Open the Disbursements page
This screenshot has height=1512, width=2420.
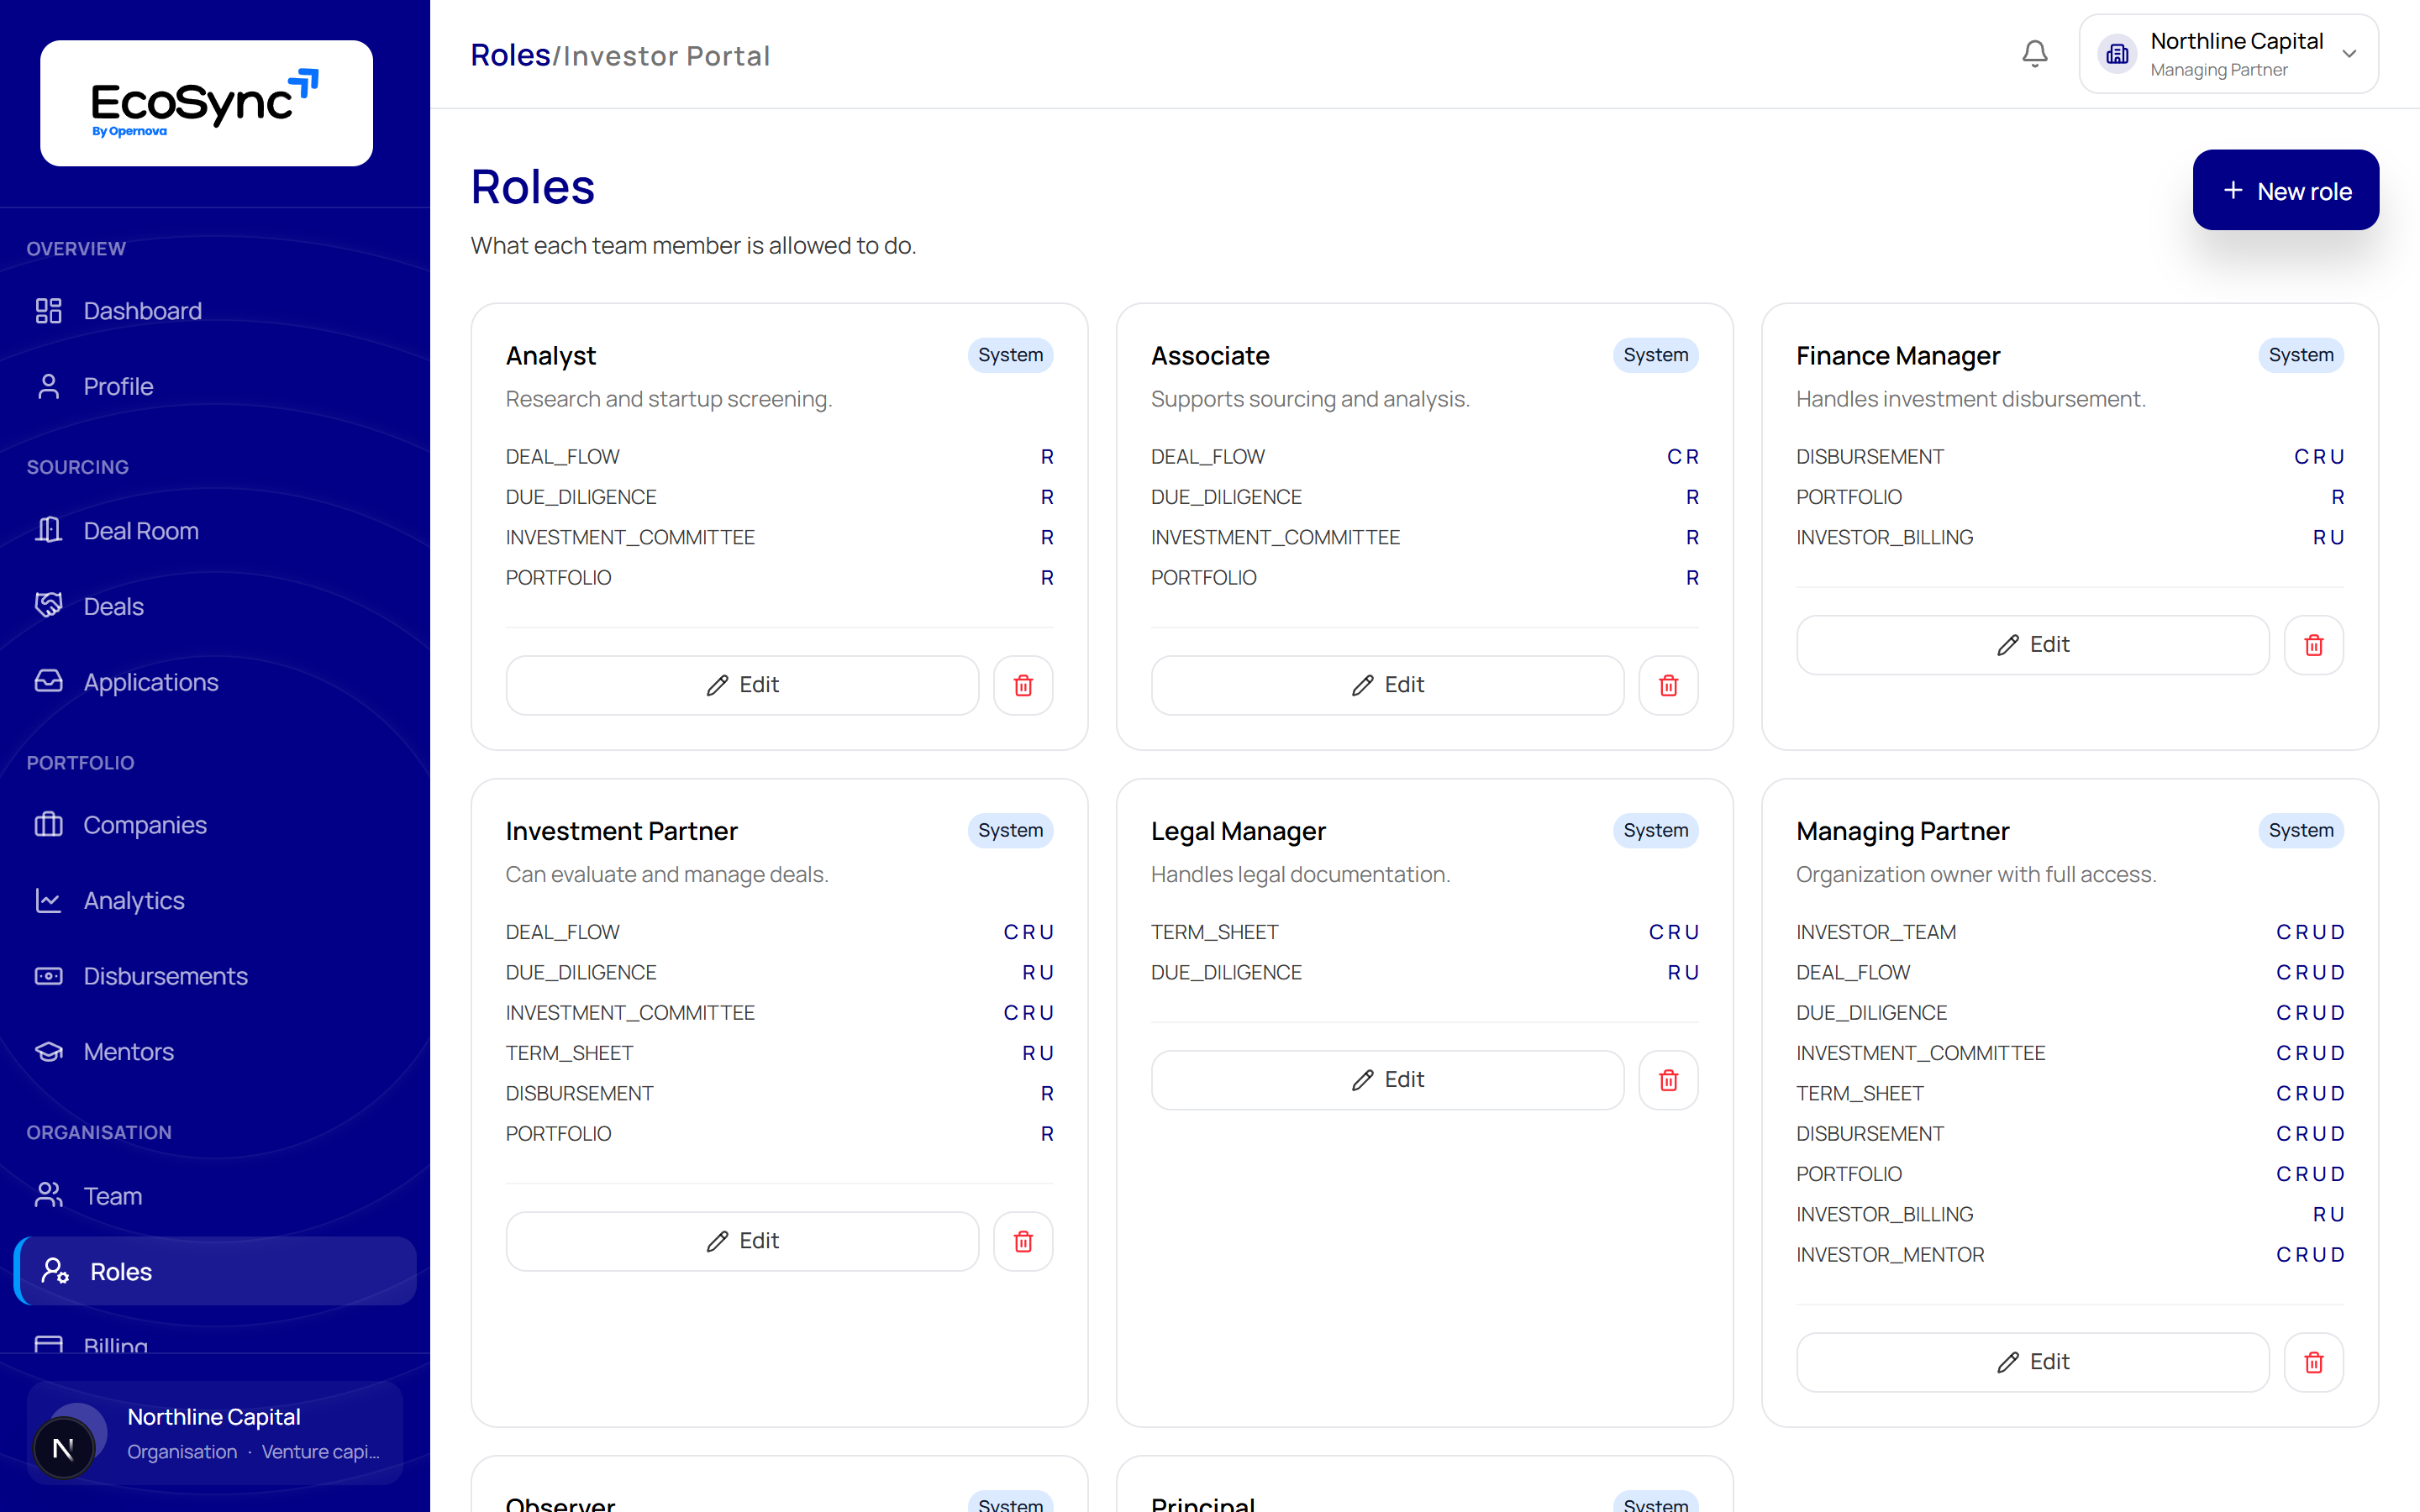tap(215, 976)
